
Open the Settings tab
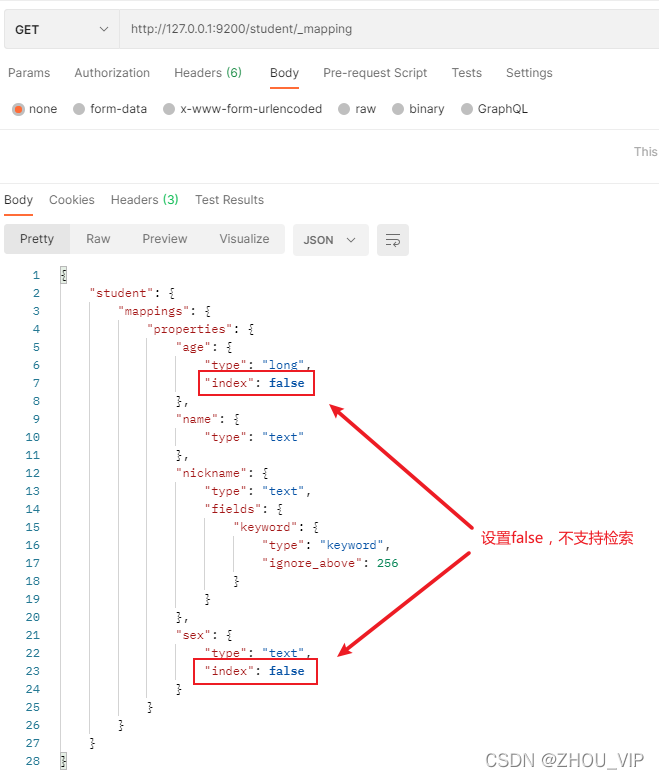coord(529,73)
